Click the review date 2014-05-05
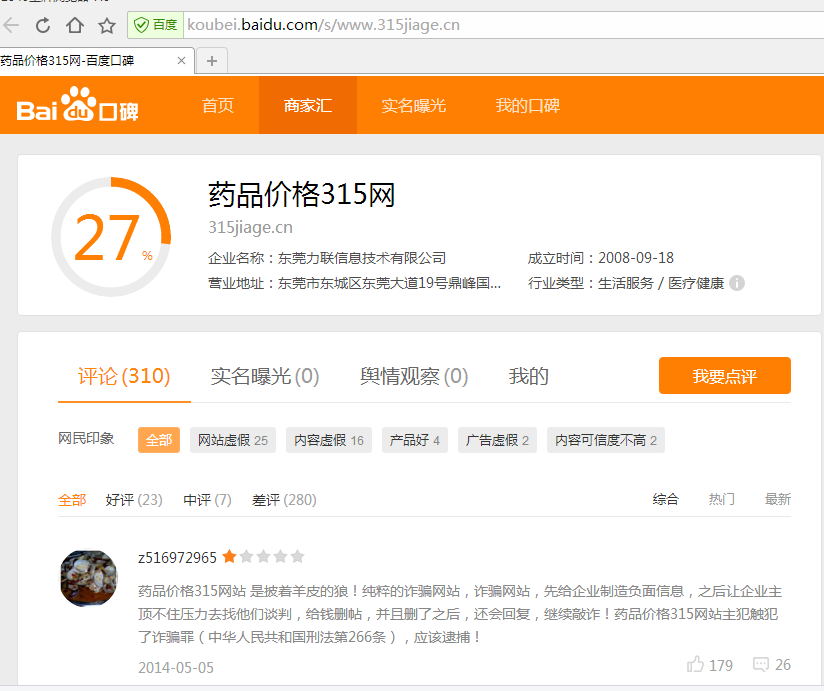The image size is (824, 691). pos(176,667)
